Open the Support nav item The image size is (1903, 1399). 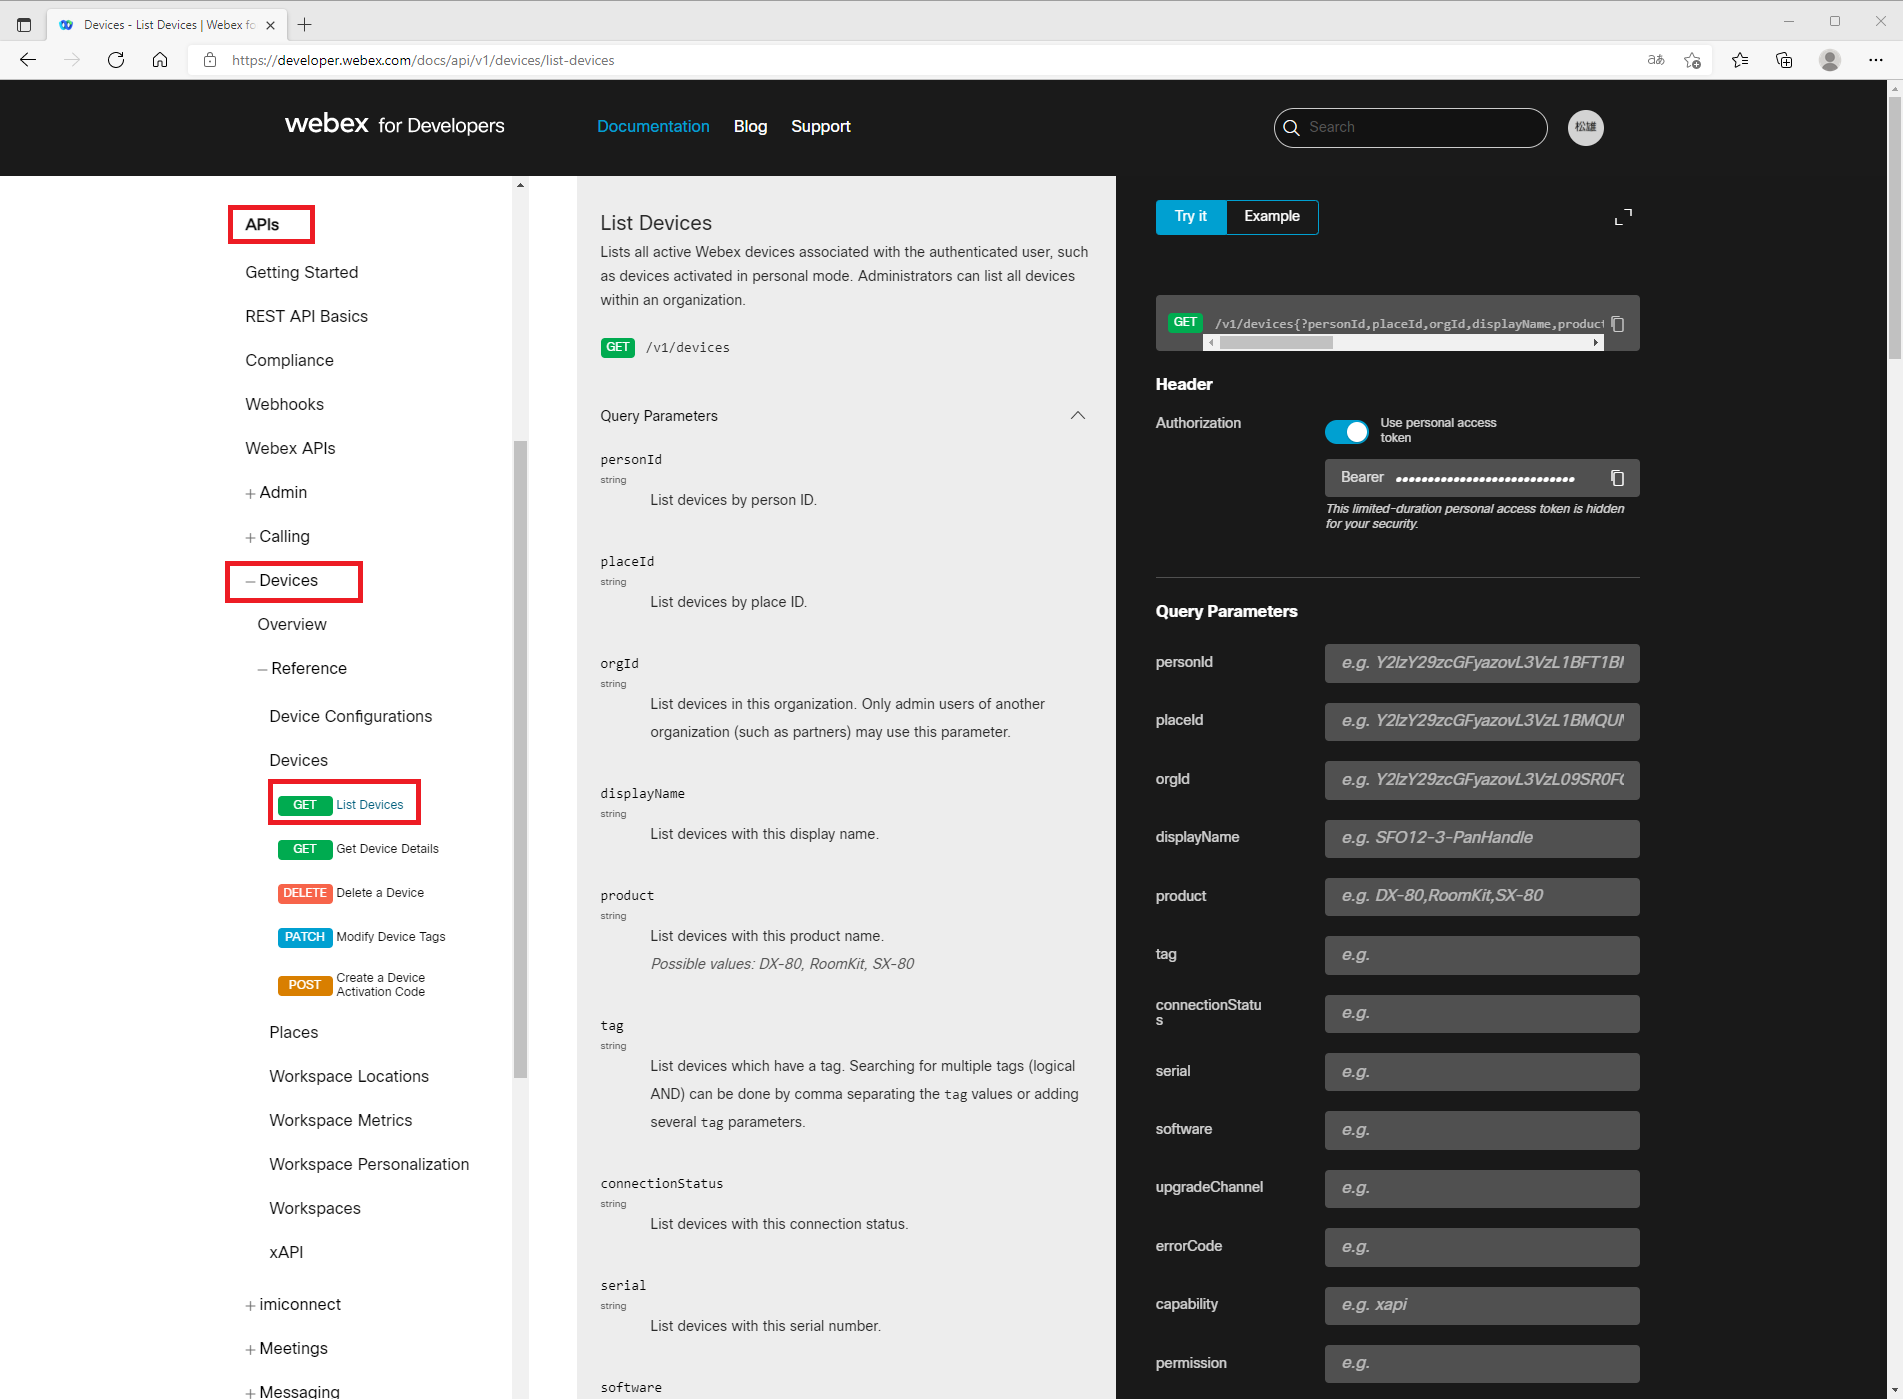point(821,126)
